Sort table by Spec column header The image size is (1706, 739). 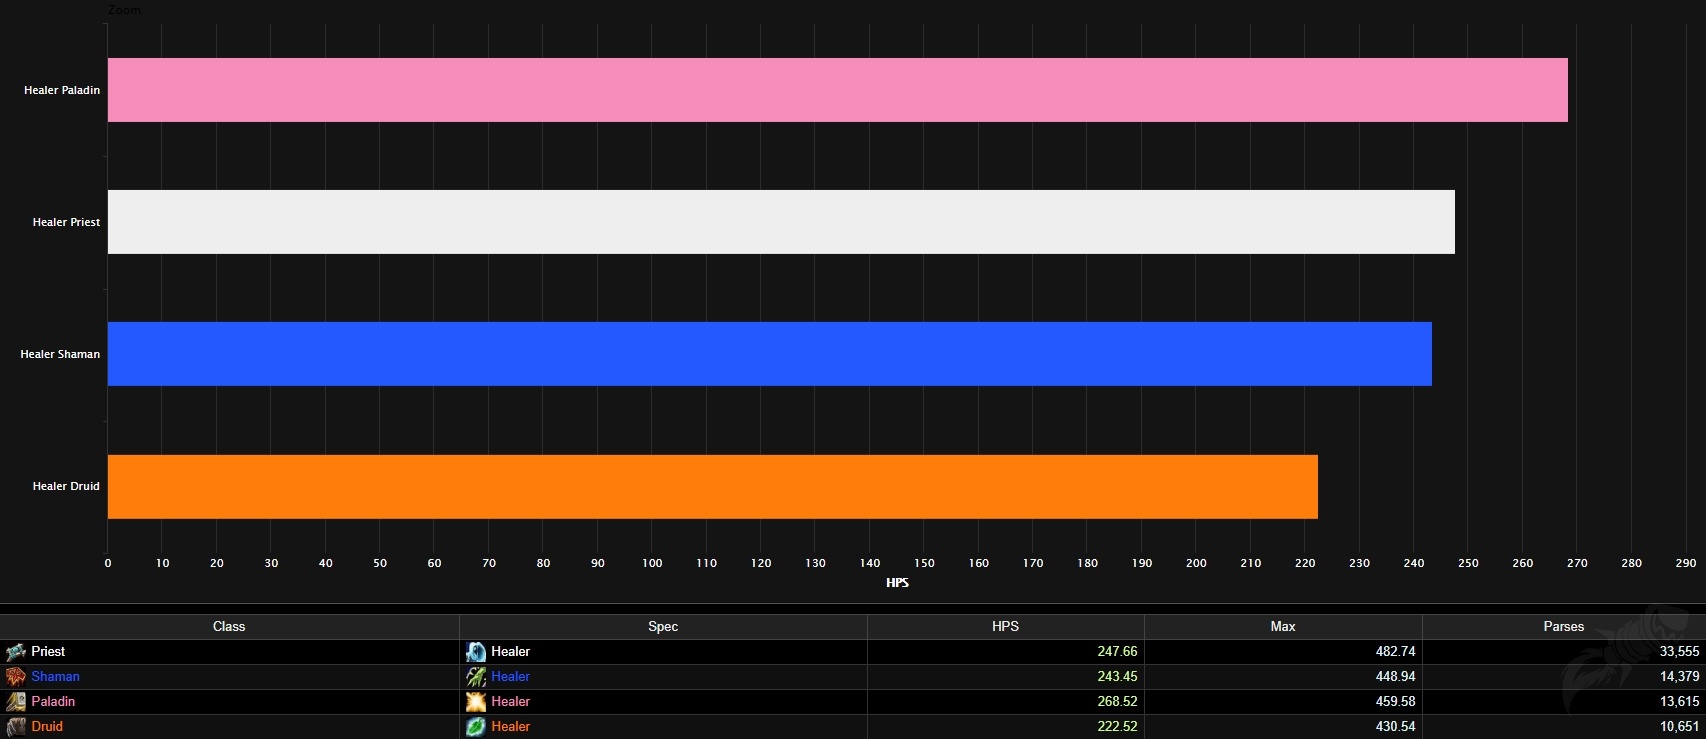[663, 627]
